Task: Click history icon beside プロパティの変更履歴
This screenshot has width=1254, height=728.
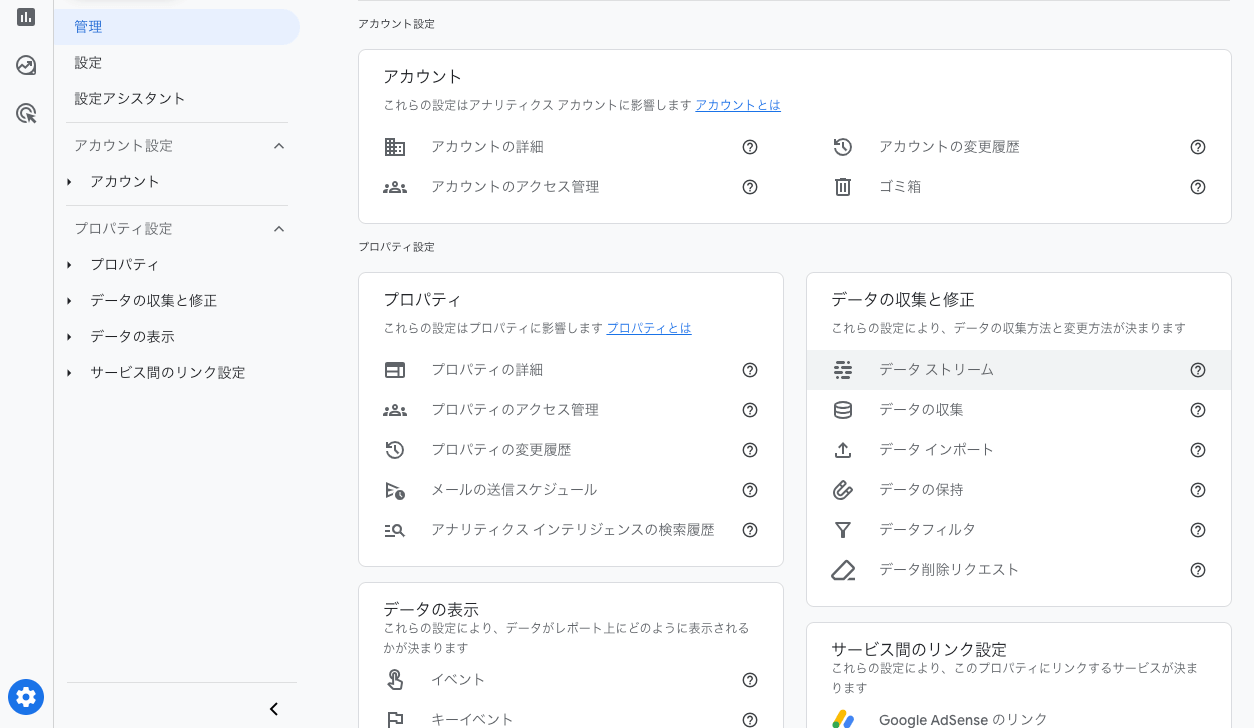Action: pyautogui.click(x=395, y=450)
